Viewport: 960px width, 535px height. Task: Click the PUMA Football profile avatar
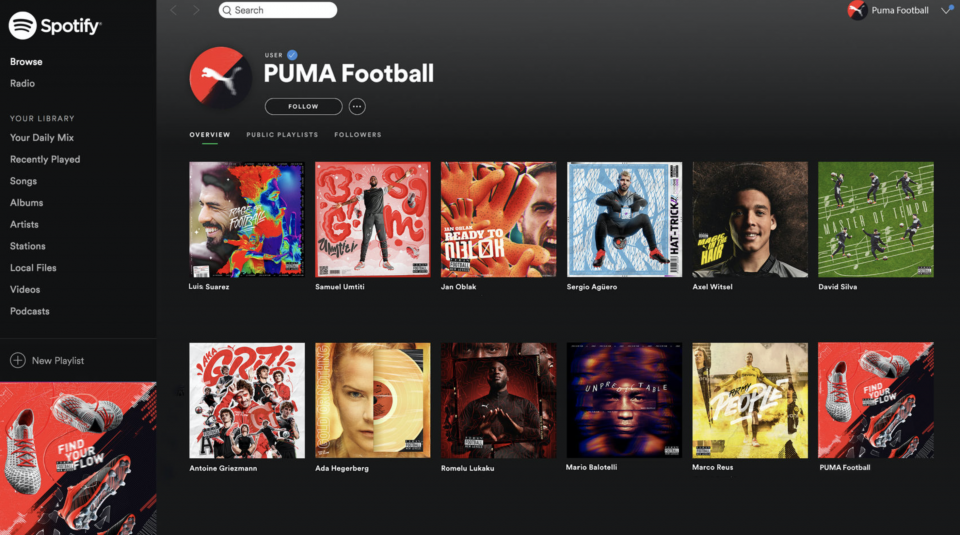click(x=221, y=78)
